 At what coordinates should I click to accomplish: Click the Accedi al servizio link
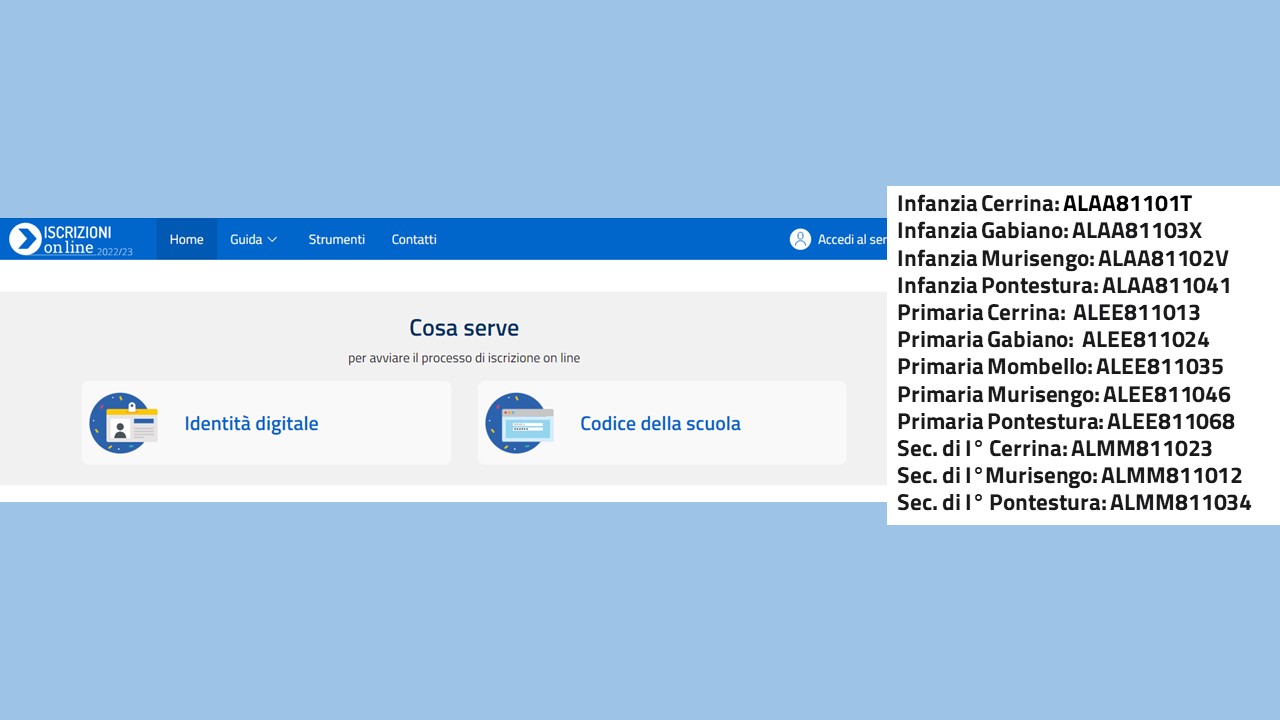point(851,240)
